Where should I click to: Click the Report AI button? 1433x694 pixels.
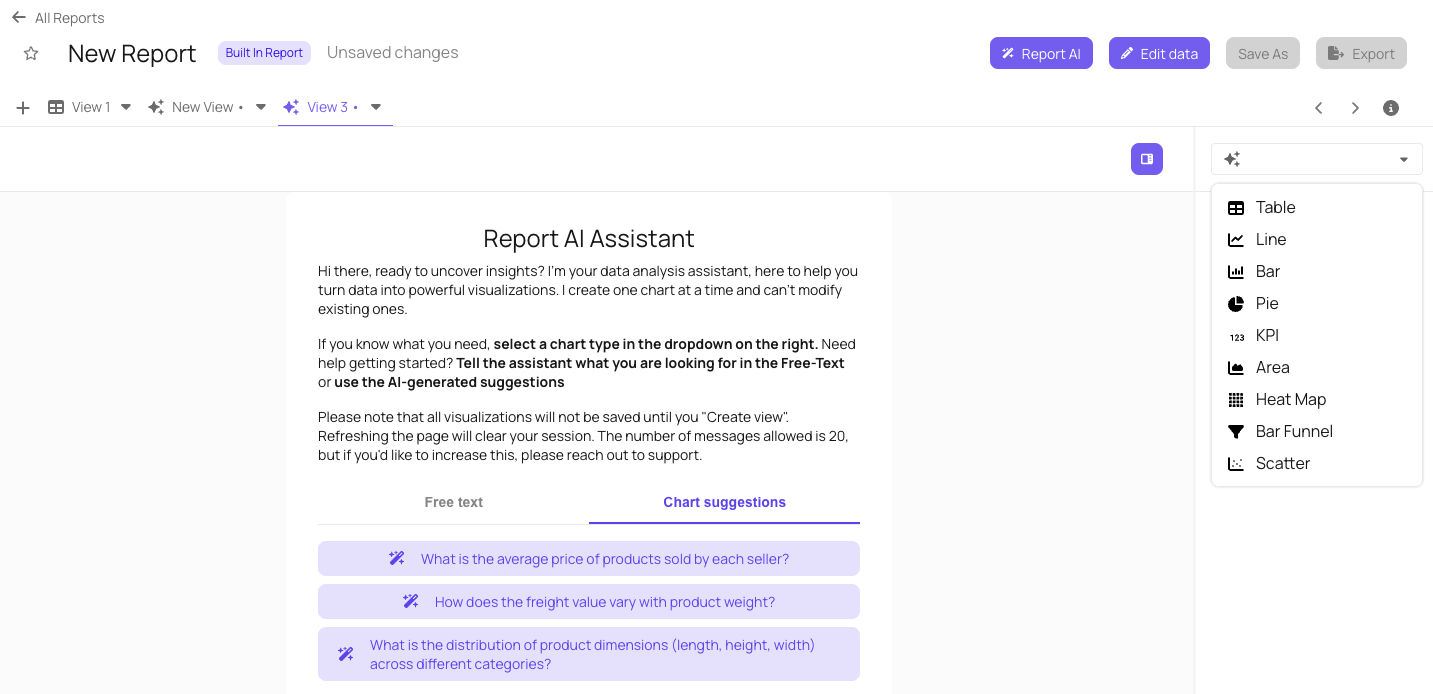point(1041,52)
